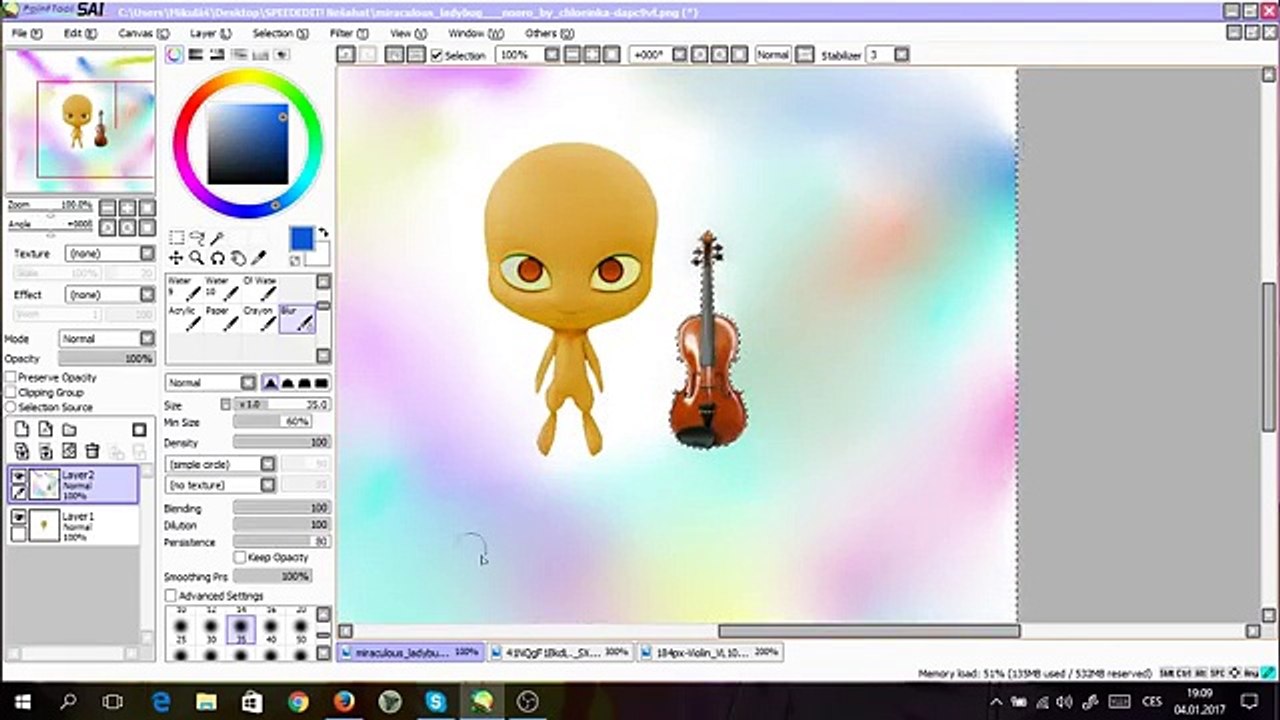Enable the Selection Source option

11,407
